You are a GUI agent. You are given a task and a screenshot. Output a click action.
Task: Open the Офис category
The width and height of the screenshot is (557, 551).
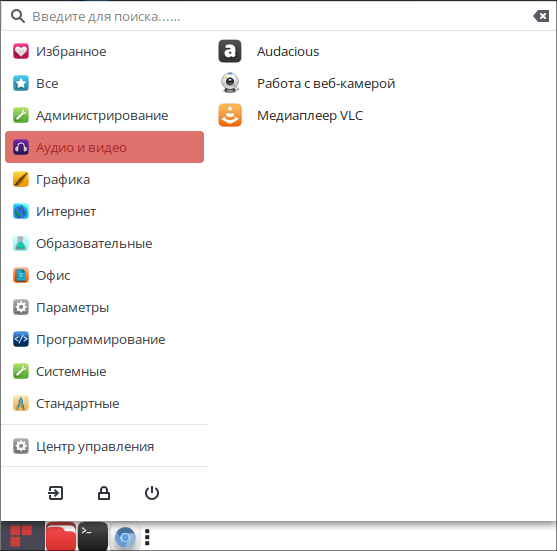[x=104, y=275]
